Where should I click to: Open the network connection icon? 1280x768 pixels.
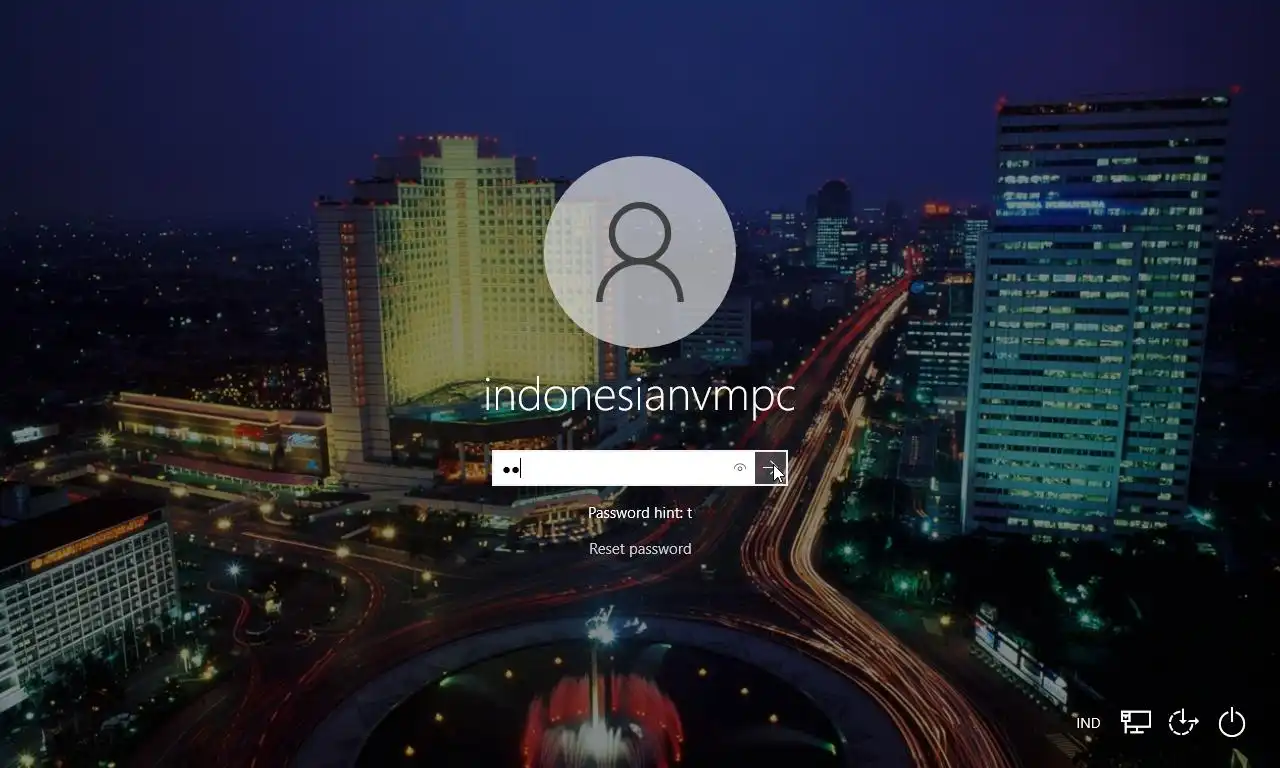(1135, 722)
